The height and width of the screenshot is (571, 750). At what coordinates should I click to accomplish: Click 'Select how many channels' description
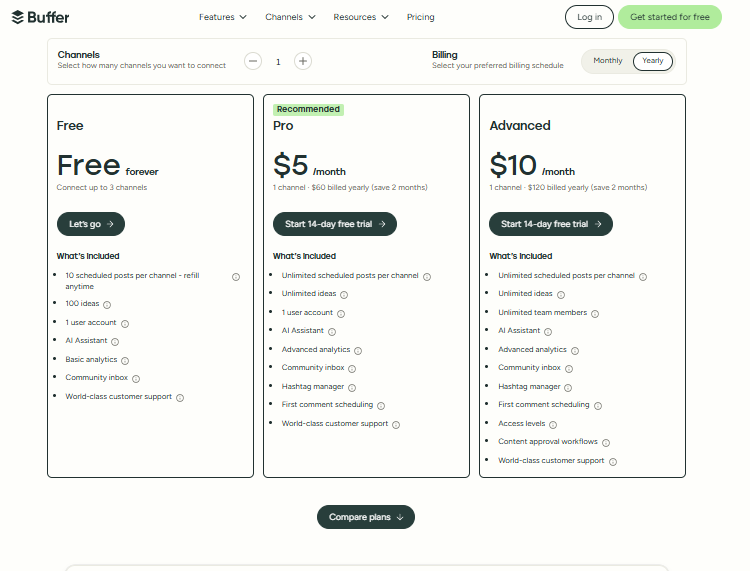[142, 66]
